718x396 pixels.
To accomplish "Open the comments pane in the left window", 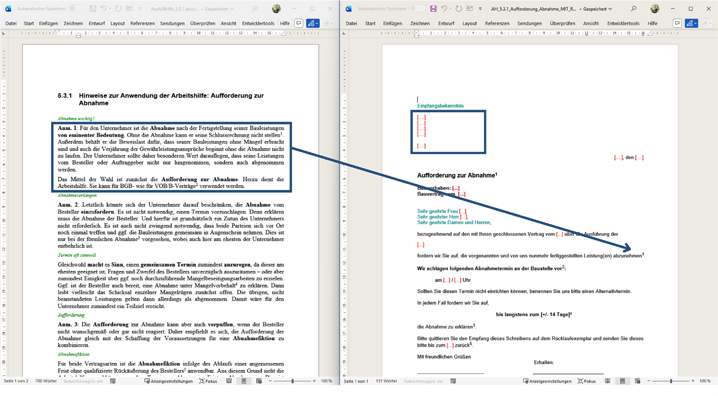I will (299, 23).
